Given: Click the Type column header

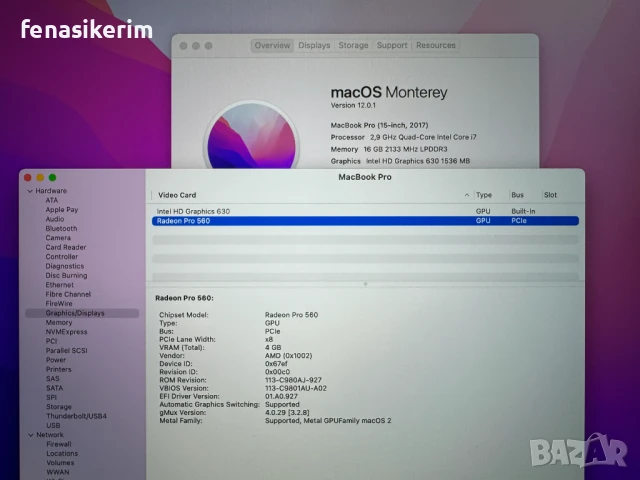Looking at the screenshot, I should (x=484, y=195).
